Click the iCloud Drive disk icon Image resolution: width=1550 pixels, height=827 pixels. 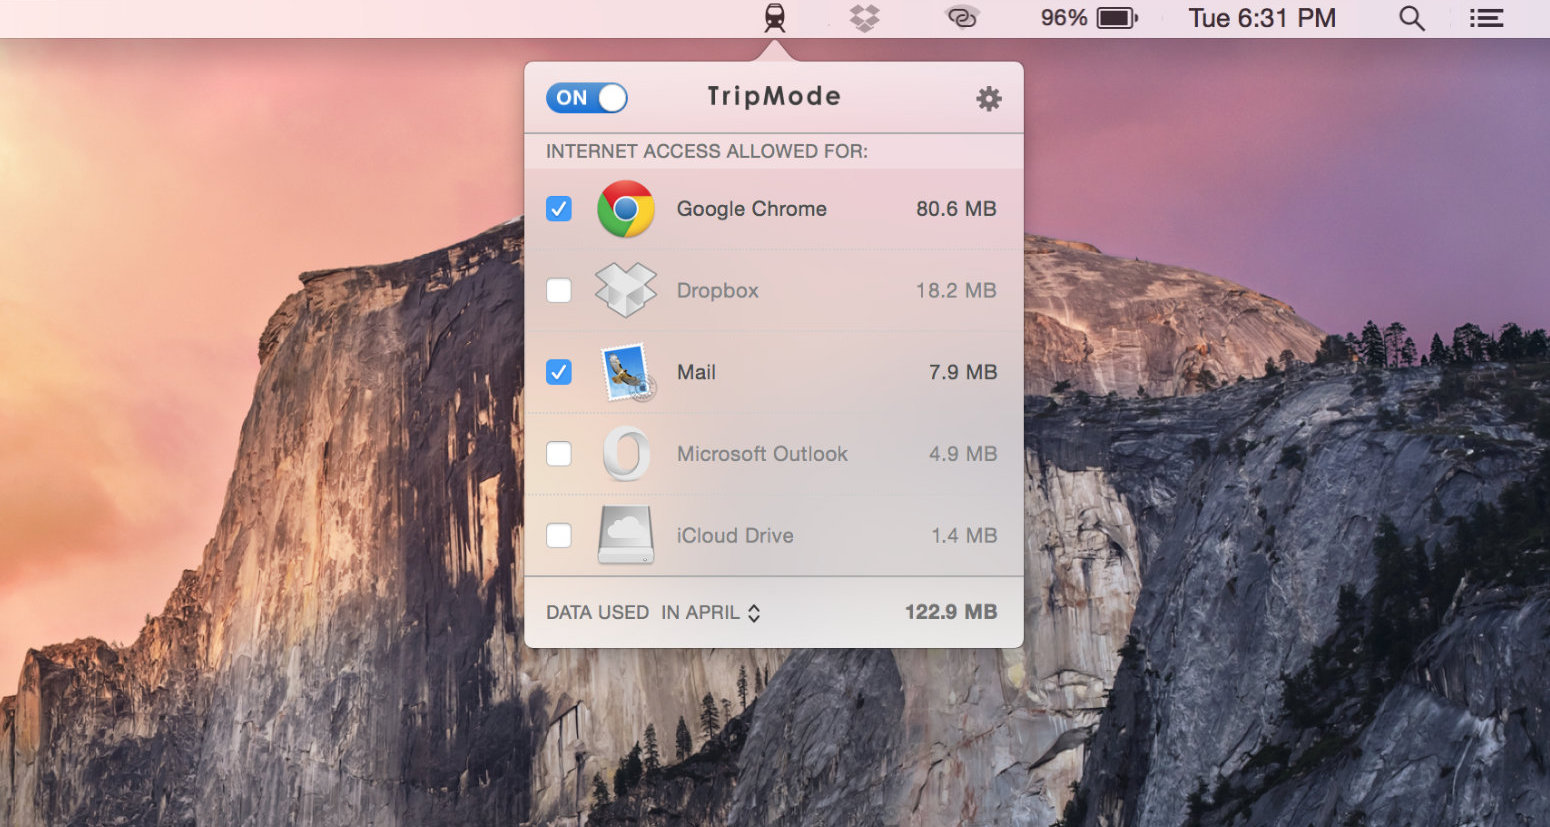(x=626, y=535)
